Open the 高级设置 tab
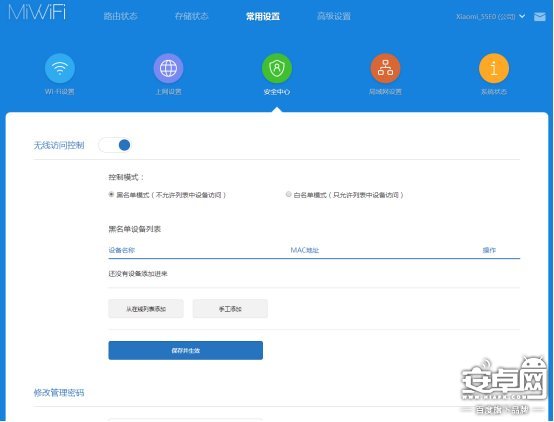 pos(334,16)
